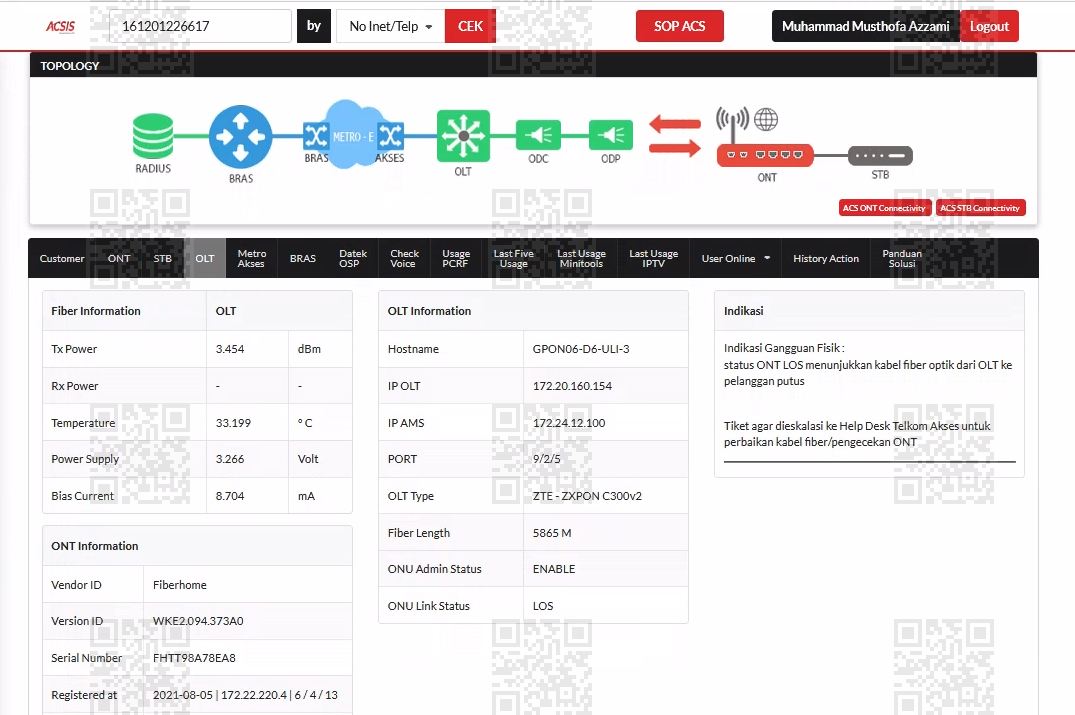Click IP OLT value 172.20.160.154
The height and width of the screenshot is (715, 1075).
(572, 386)
